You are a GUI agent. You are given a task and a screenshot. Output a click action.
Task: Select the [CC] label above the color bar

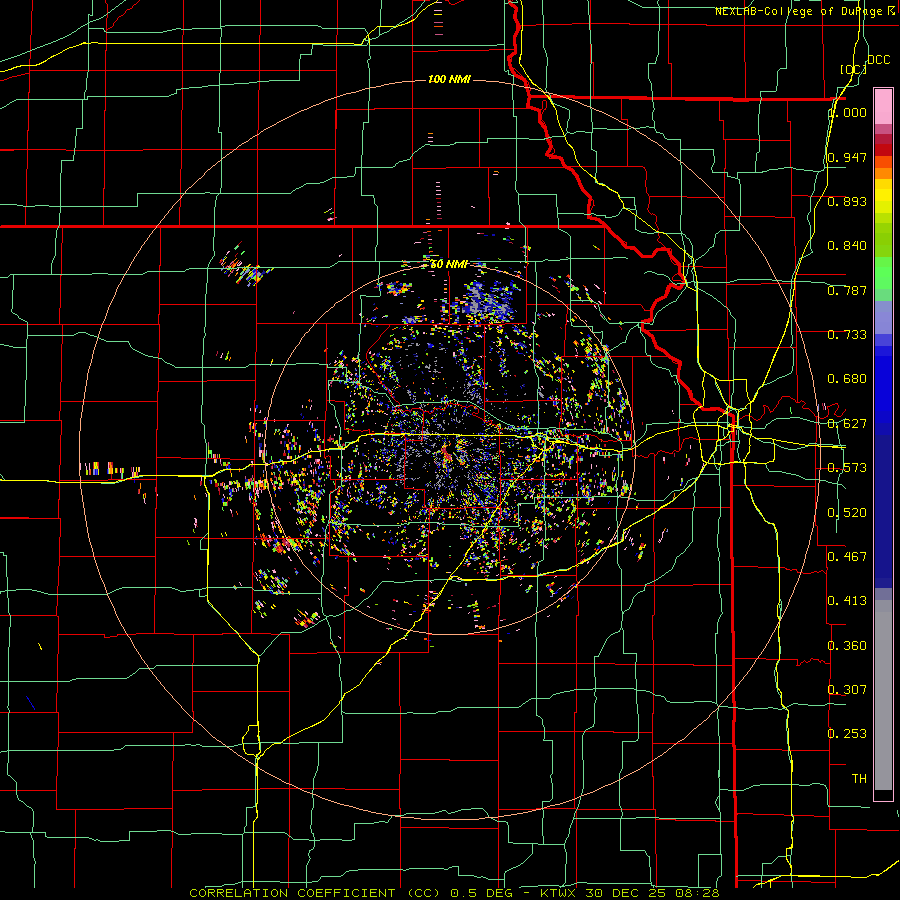(853, 69)
